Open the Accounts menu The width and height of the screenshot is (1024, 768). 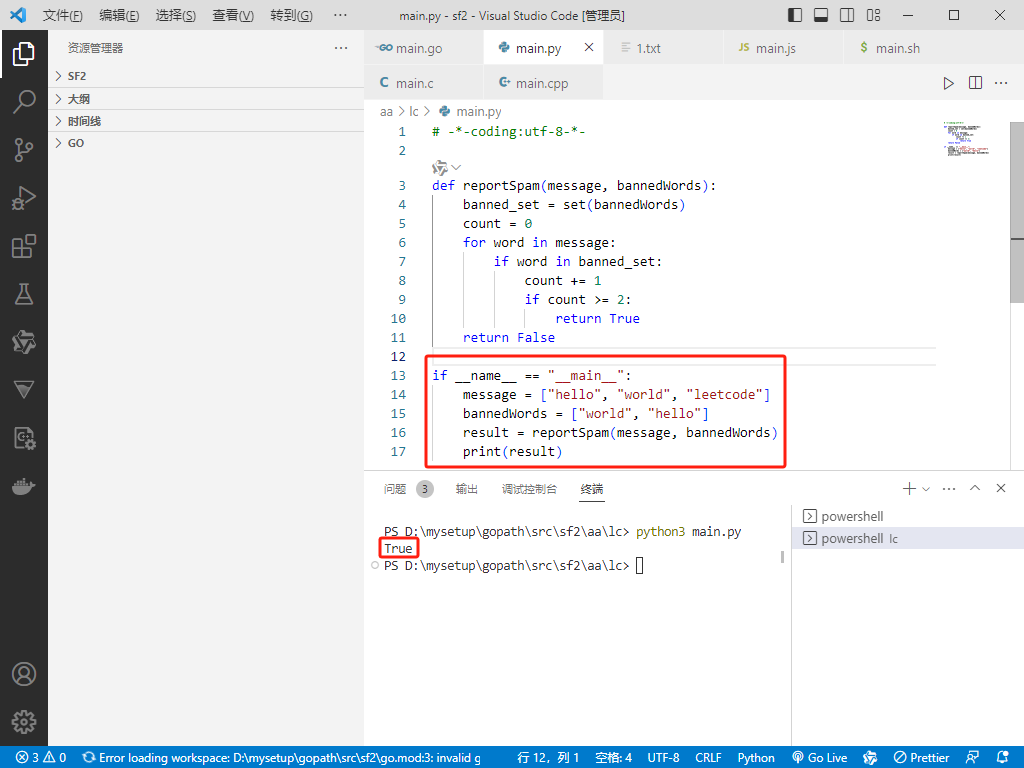(24, 674)
